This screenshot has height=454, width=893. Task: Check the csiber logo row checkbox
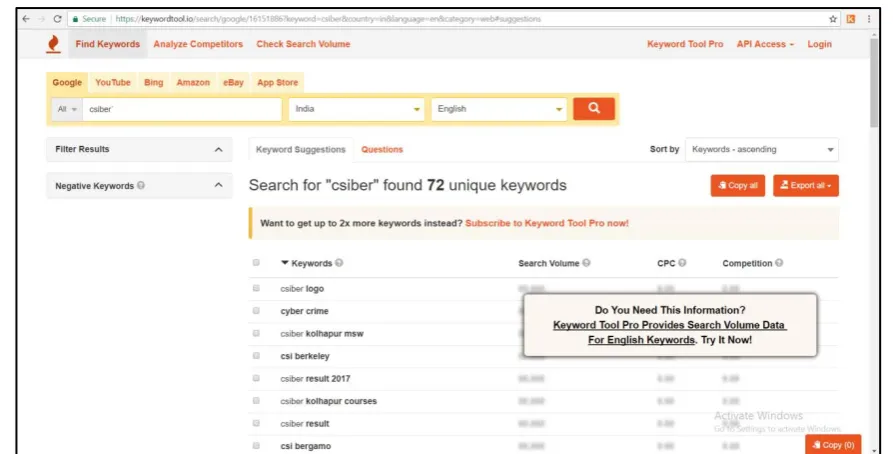(x=256, y=288)
